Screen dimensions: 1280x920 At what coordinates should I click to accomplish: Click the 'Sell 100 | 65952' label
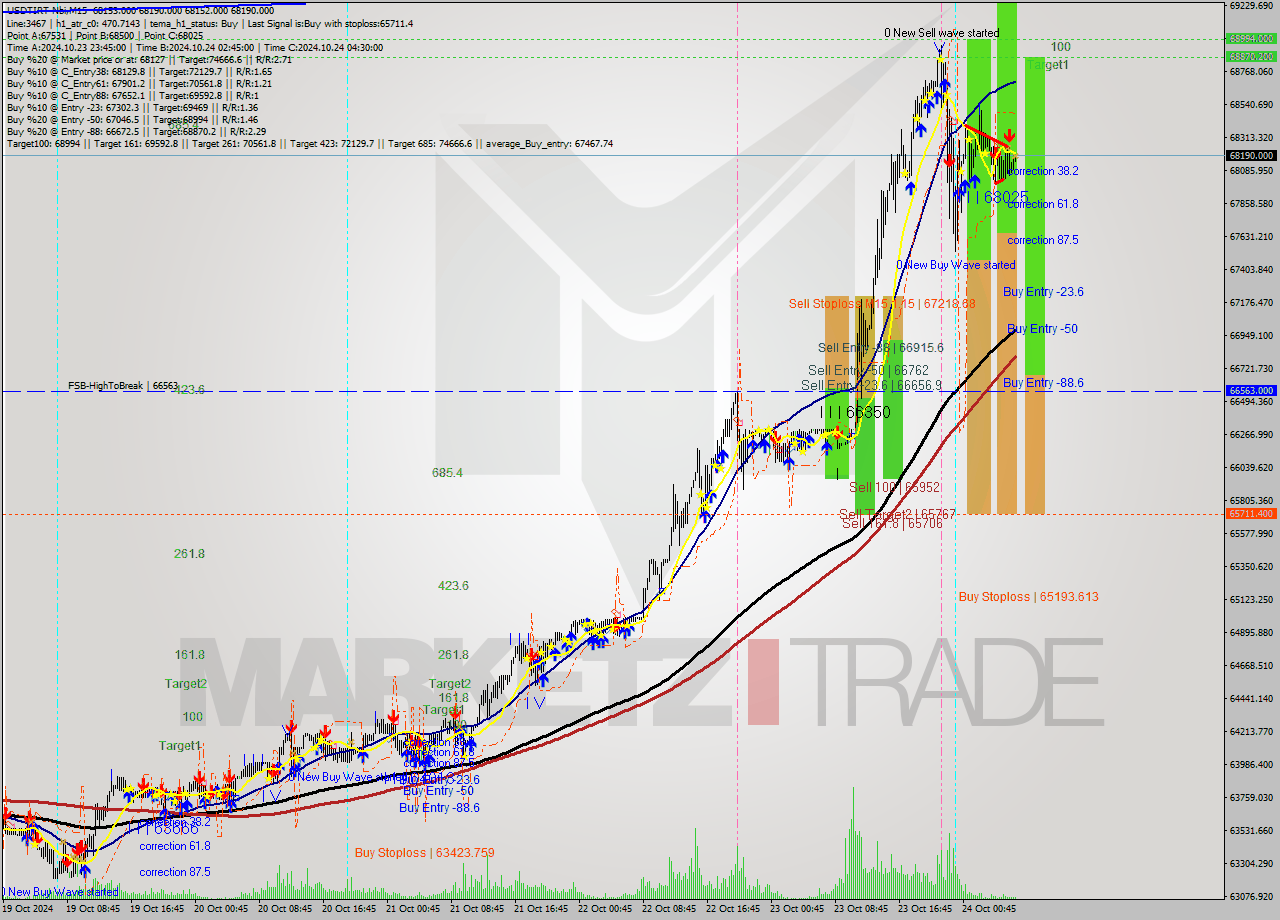[x=895, y=487]
